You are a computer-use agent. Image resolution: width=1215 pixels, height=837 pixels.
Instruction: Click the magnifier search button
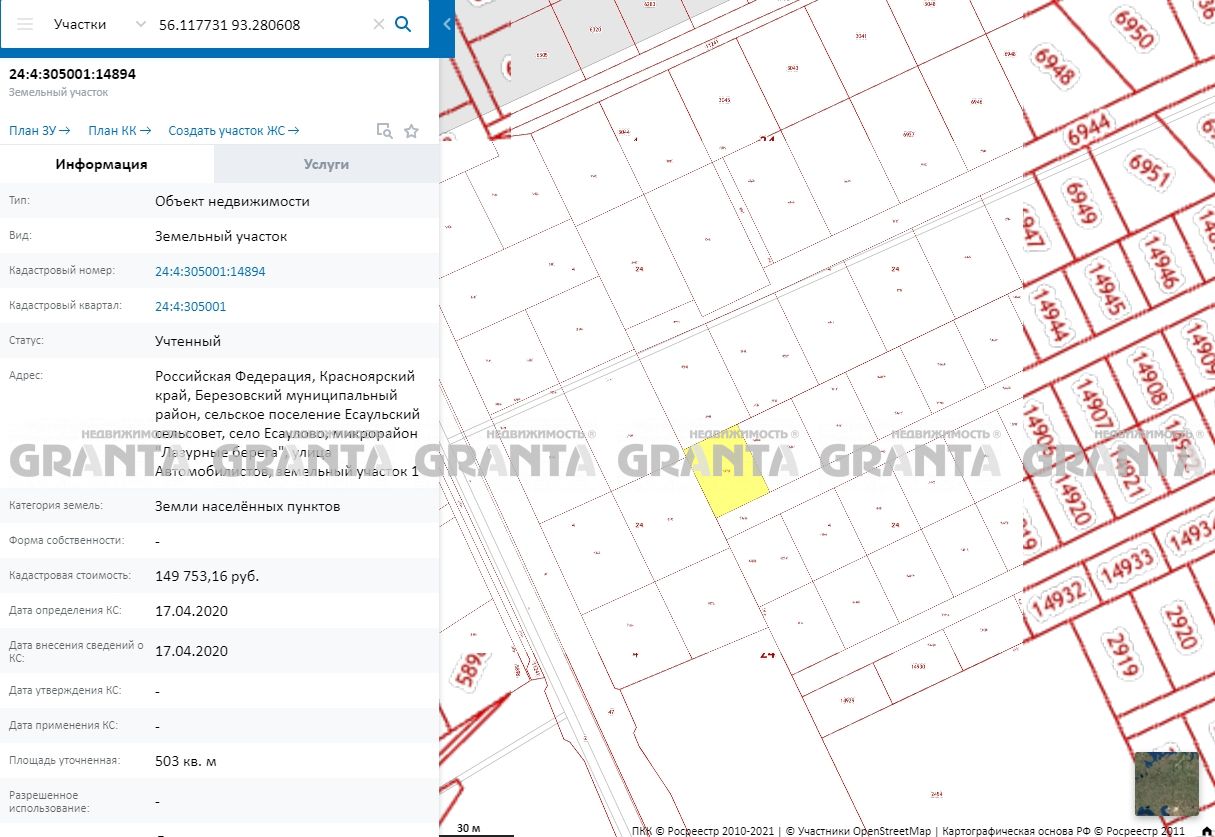click(x=404, y=24)
